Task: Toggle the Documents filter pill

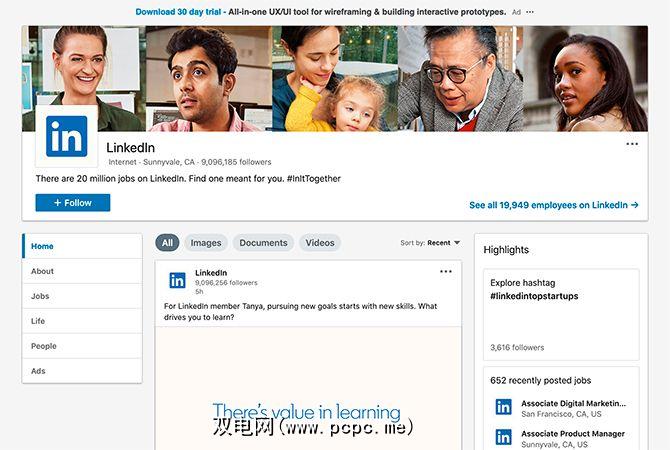Action: coord(263,243)
